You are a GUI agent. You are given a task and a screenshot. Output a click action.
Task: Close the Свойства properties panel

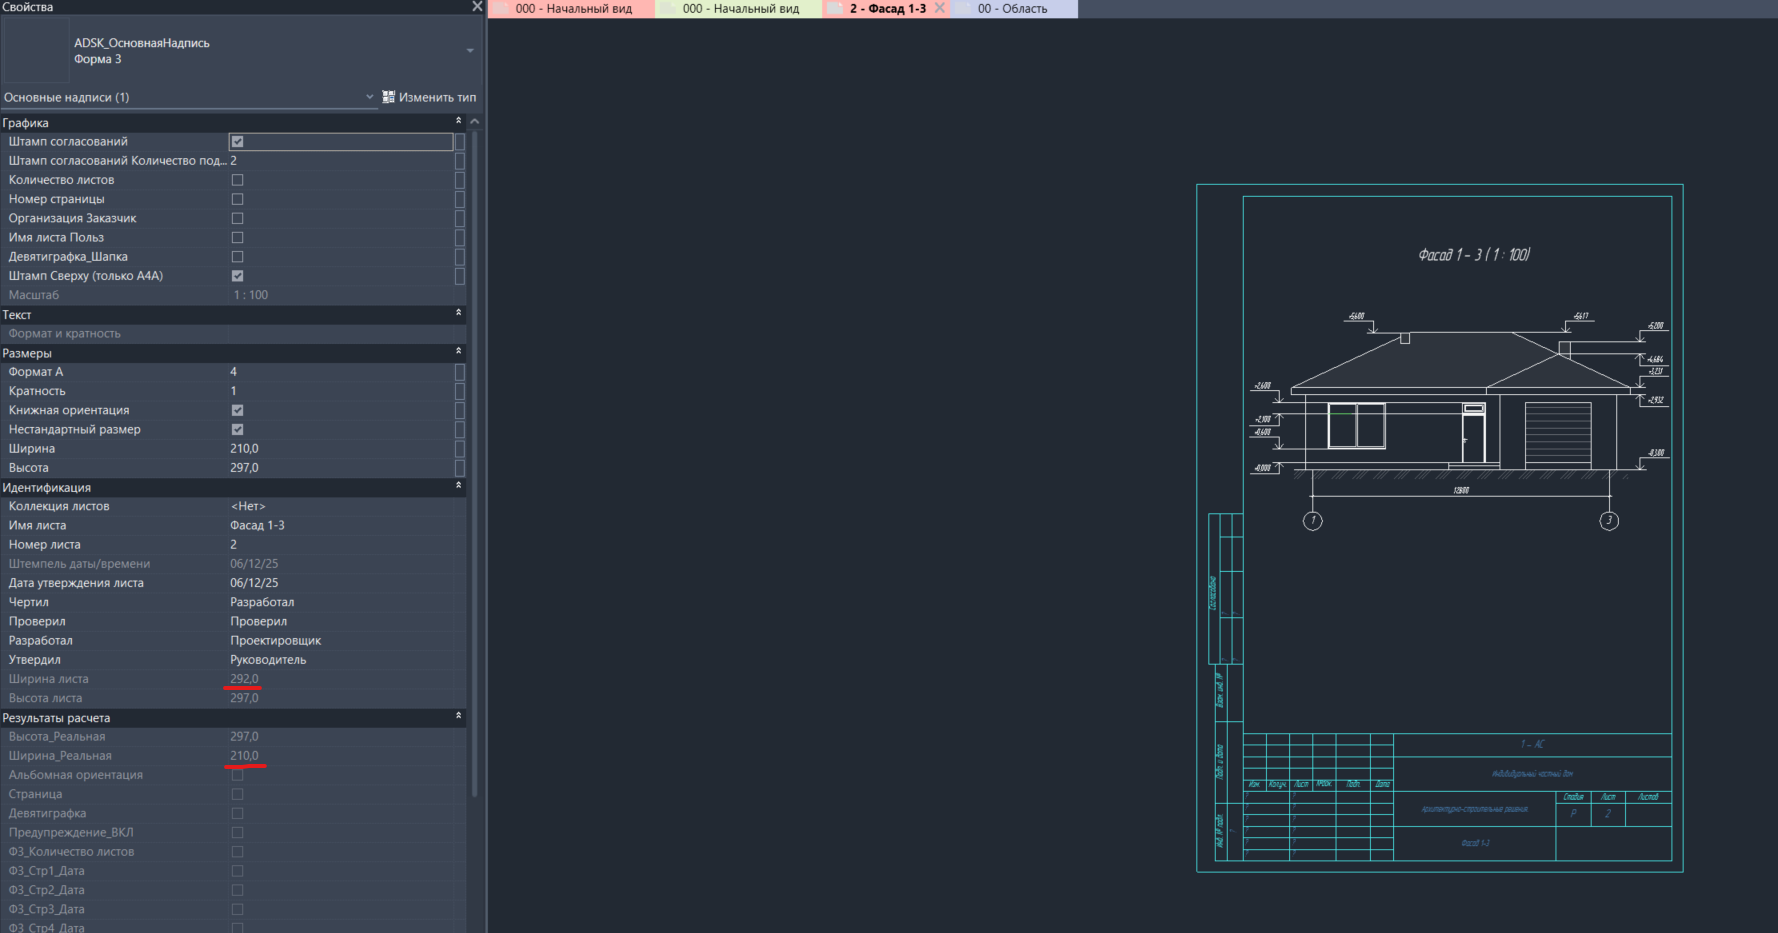[x=477, y=7]
